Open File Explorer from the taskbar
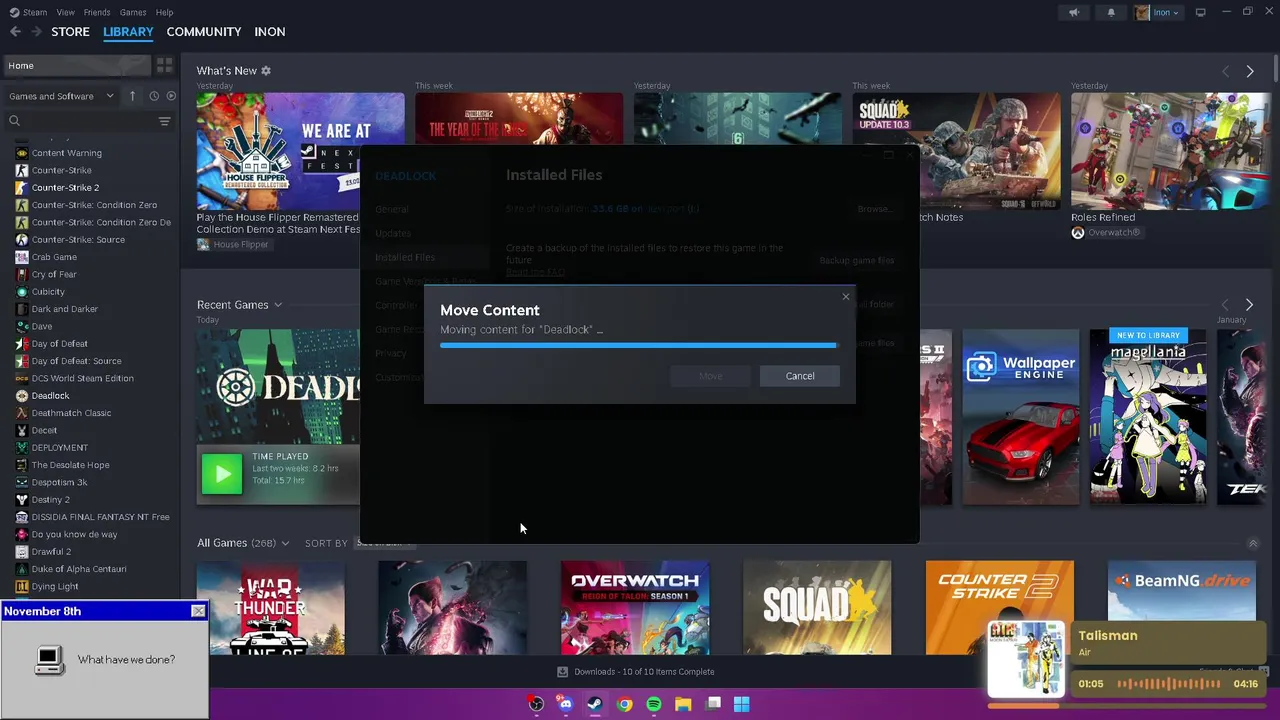The width and height of the screenshot is (1280, 720). tap(683, 704)
